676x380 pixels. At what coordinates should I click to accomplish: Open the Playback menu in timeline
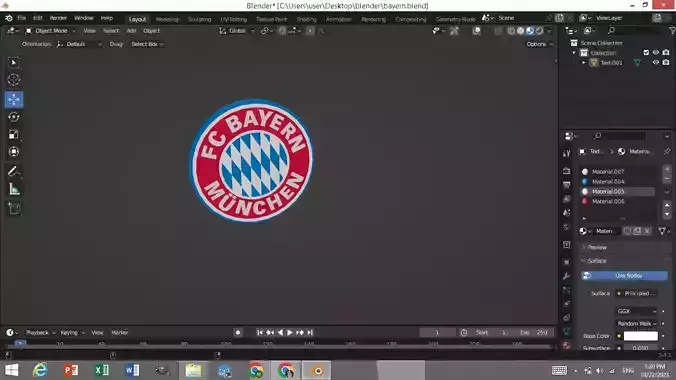(x=40, y=333)
